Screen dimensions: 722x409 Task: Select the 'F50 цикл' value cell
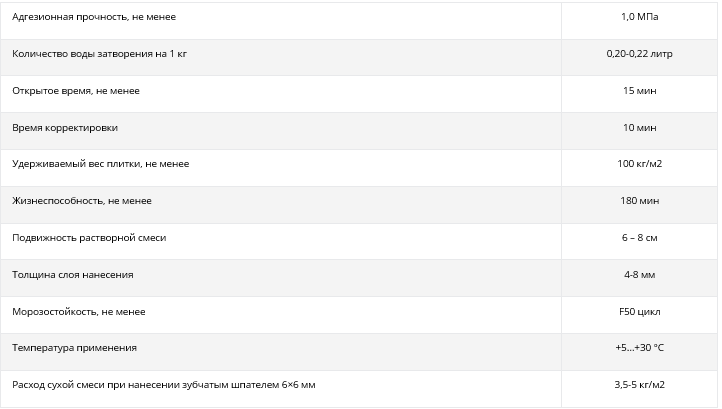pos(639,311)
